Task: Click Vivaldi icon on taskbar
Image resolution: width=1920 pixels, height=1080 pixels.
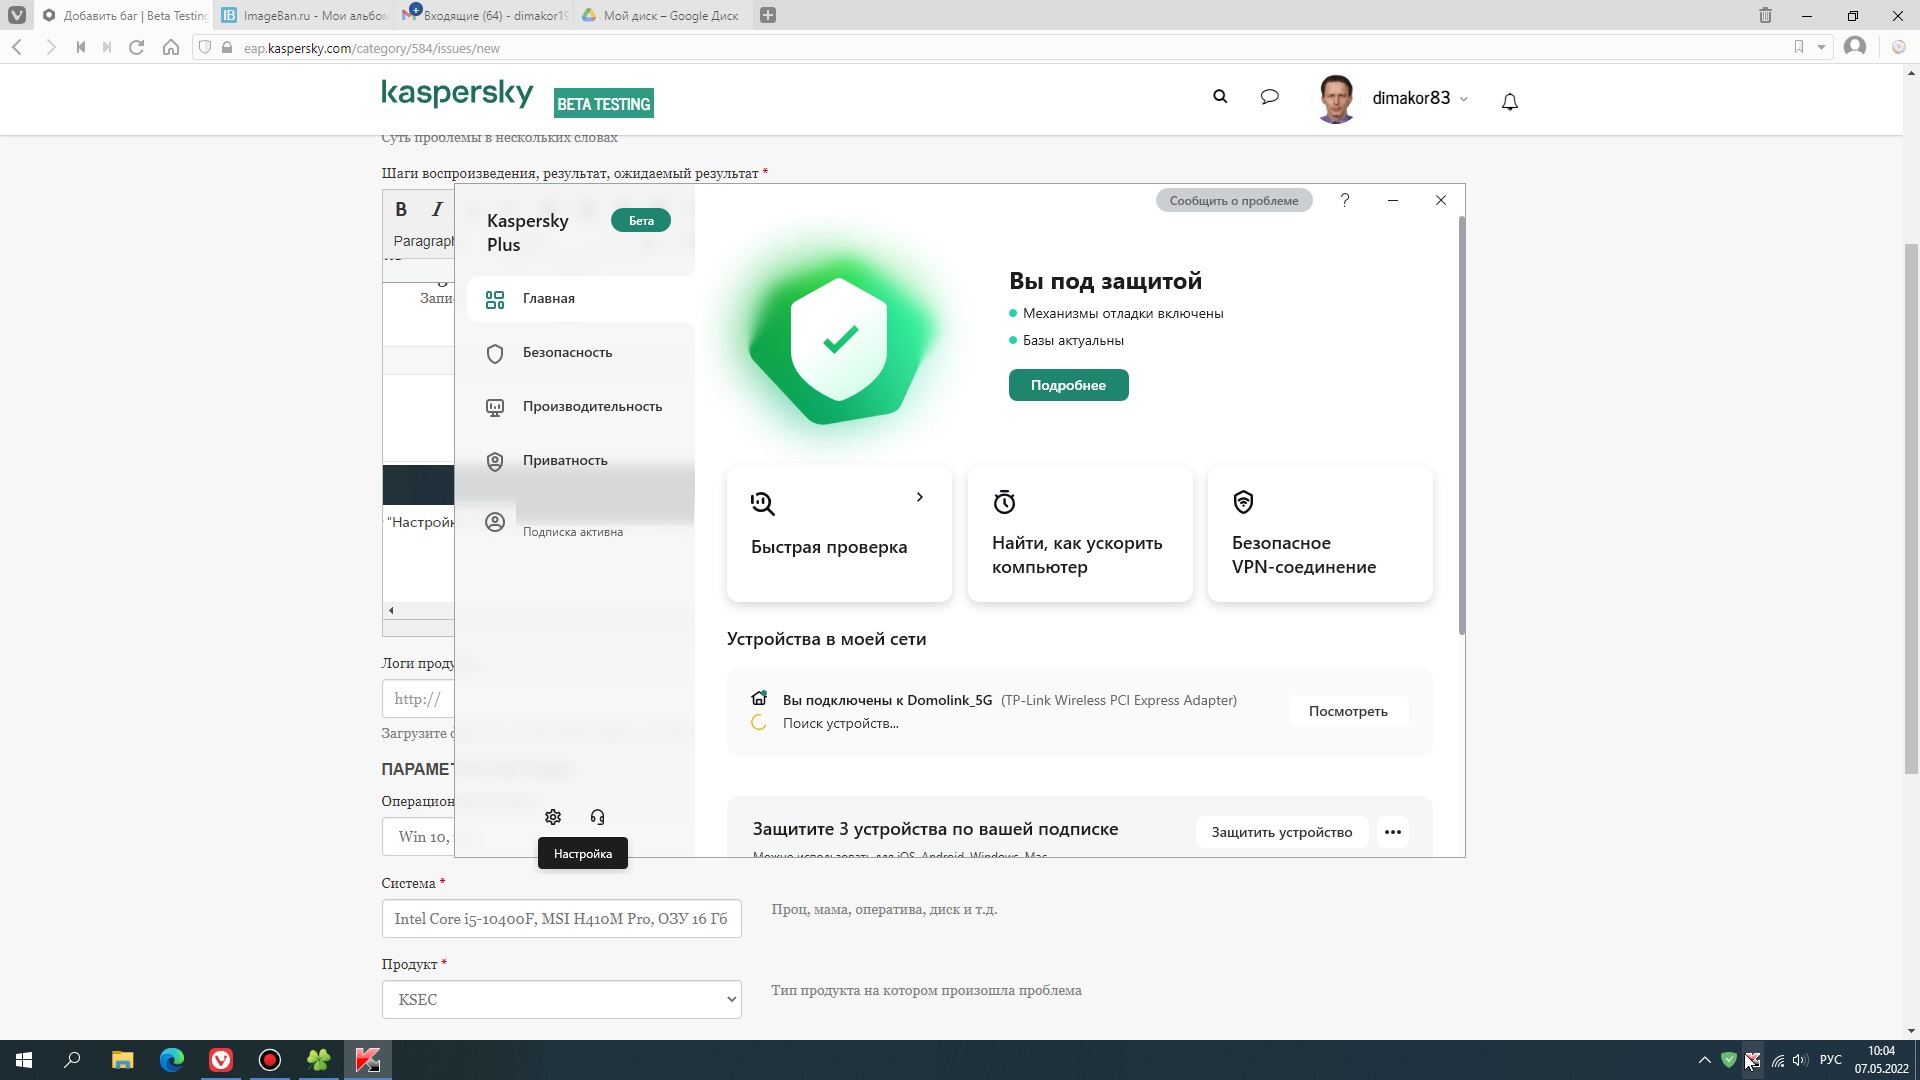Action: (221, 1060)
